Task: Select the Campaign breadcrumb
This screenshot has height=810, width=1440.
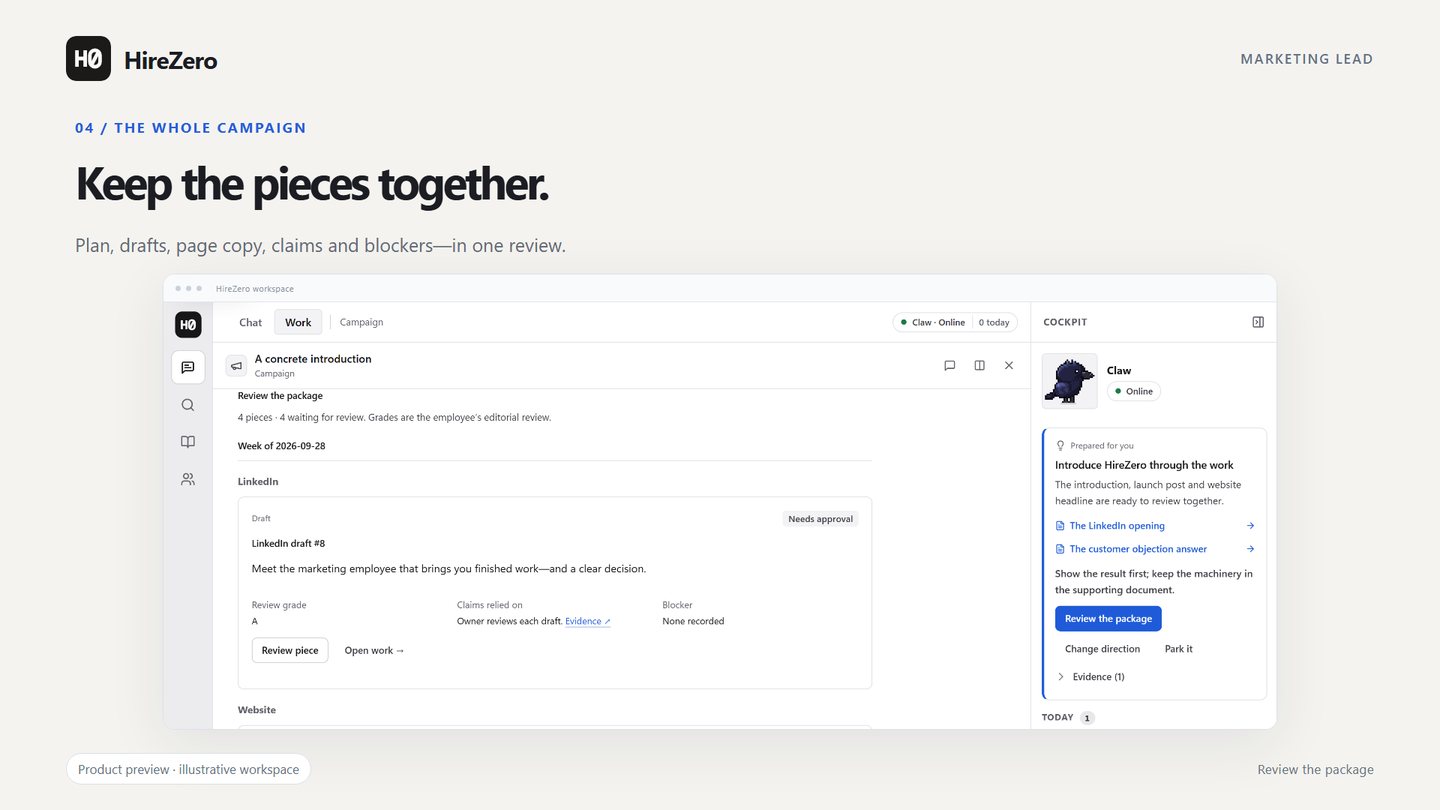Action: (361, 322)
